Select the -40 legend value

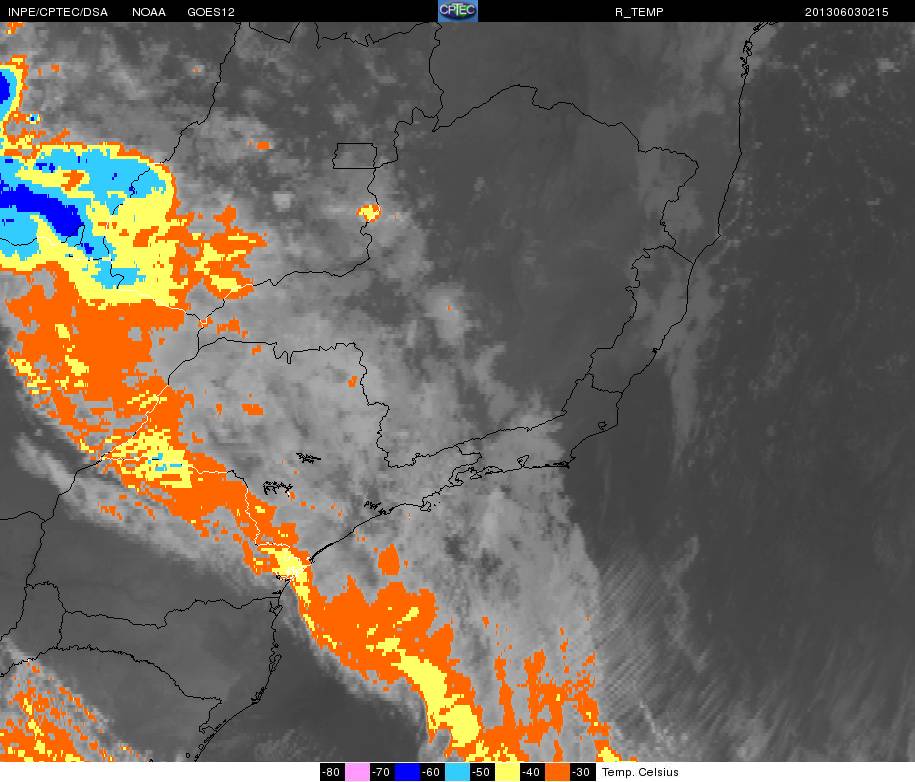pyautogui.click(x=532, y=772)
